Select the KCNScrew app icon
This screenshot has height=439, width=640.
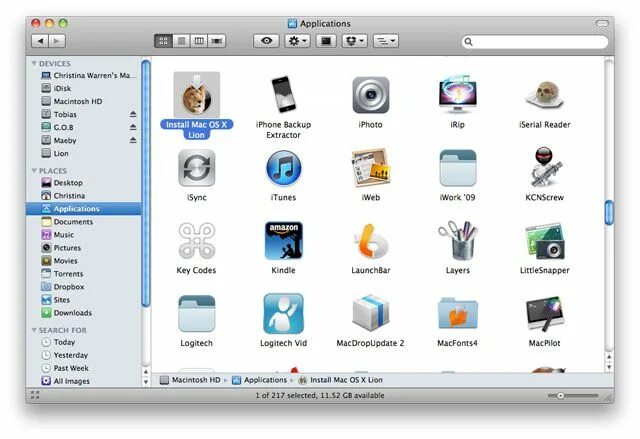click(545, 167)
